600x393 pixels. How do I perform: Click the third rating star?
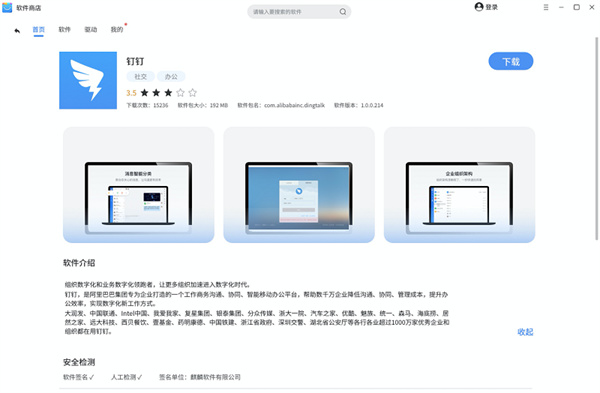(168, 93)
